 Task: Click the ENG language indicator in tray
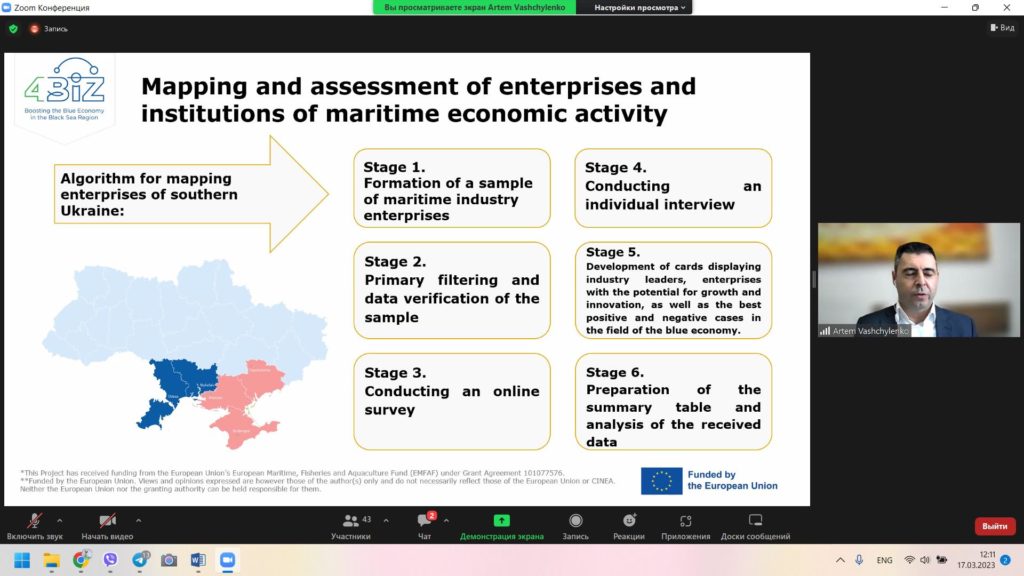884,560
